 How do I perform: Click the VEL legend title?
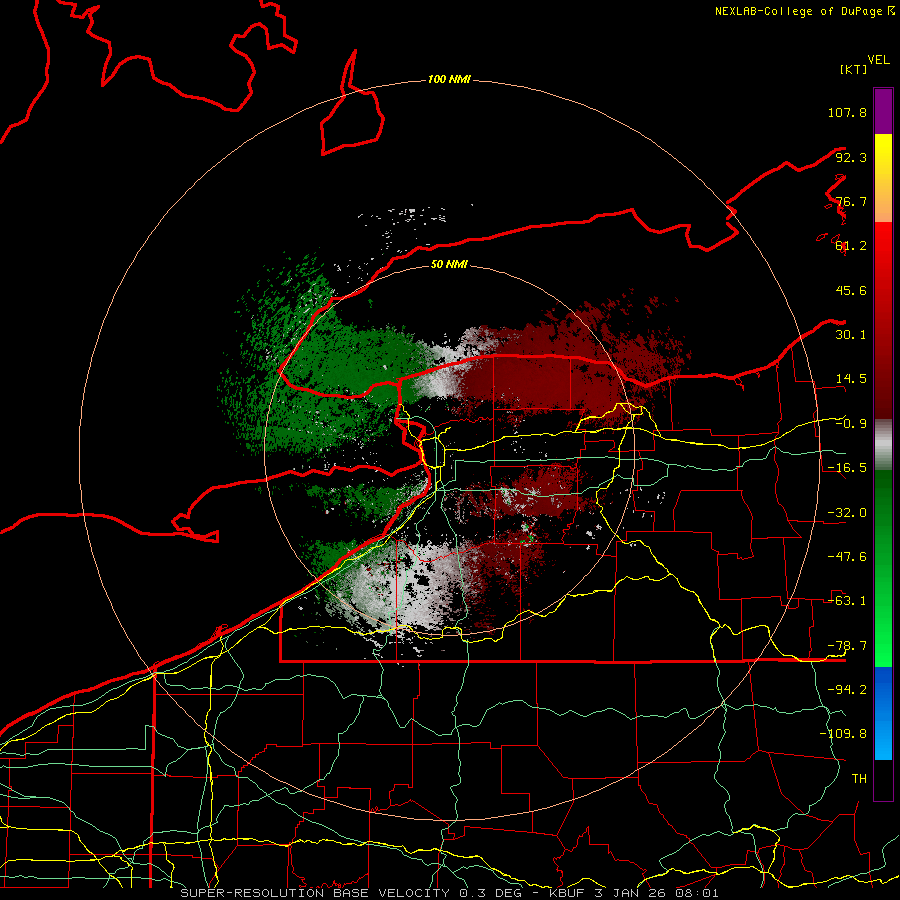878,60
